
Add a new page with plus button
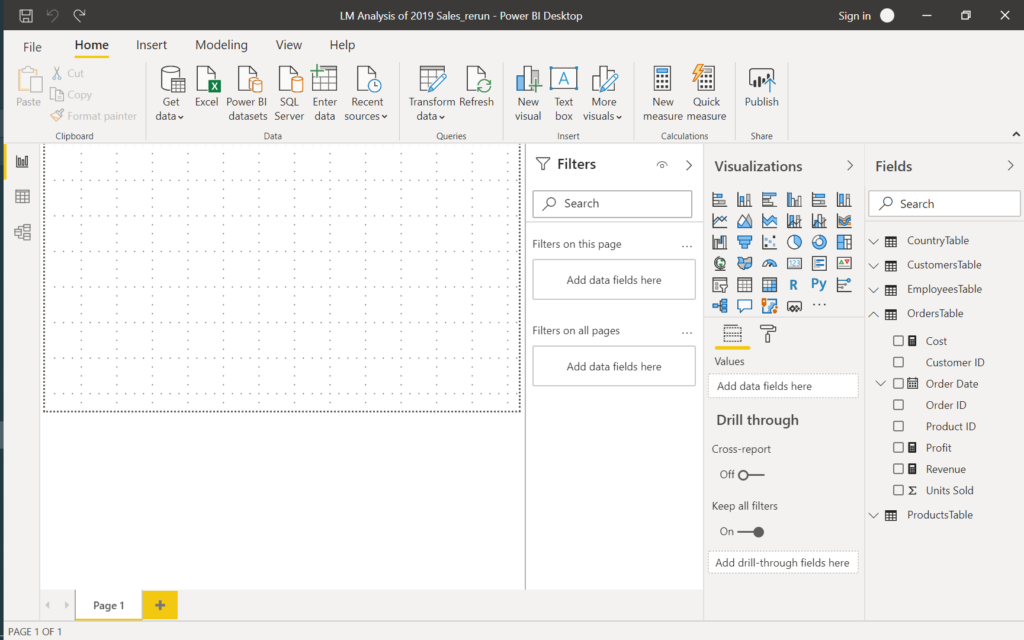click(x=160, y=605)
